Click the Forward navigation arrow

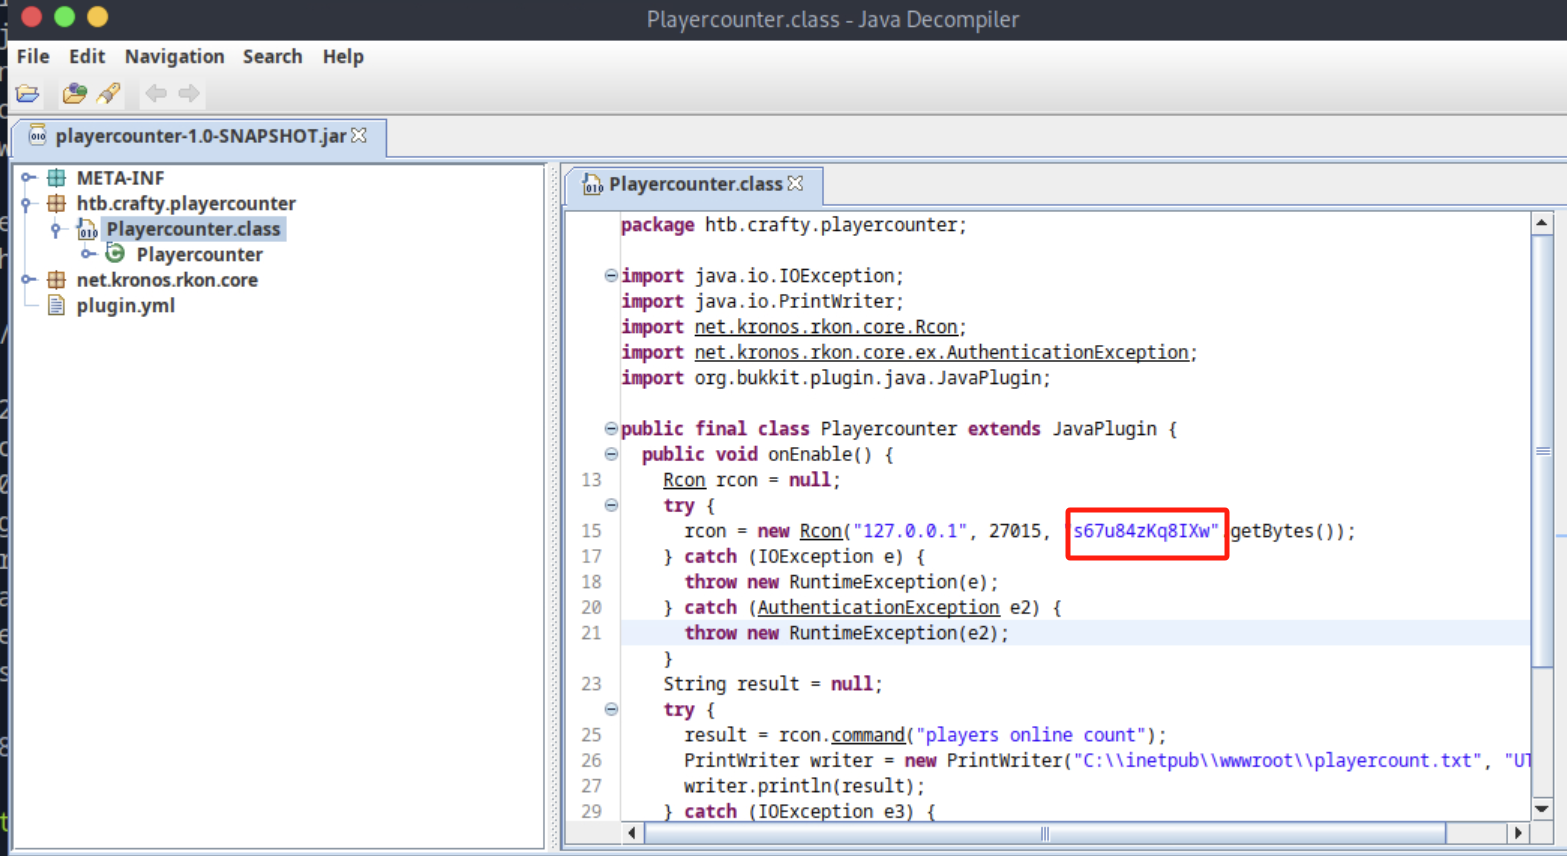pos(189,94)
